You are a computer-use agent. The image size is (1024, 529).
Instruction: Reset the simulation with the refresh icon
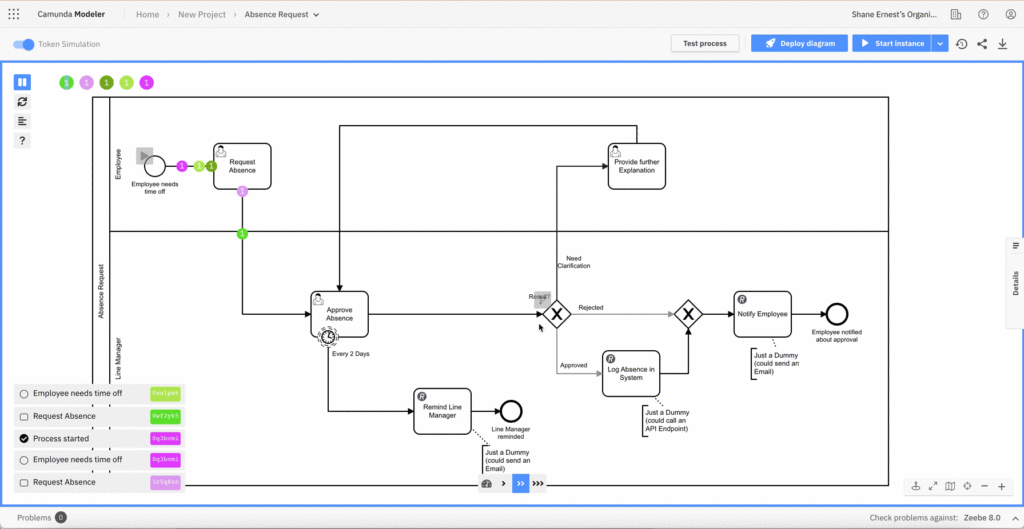pyautogui.click(x=22, y=102)
